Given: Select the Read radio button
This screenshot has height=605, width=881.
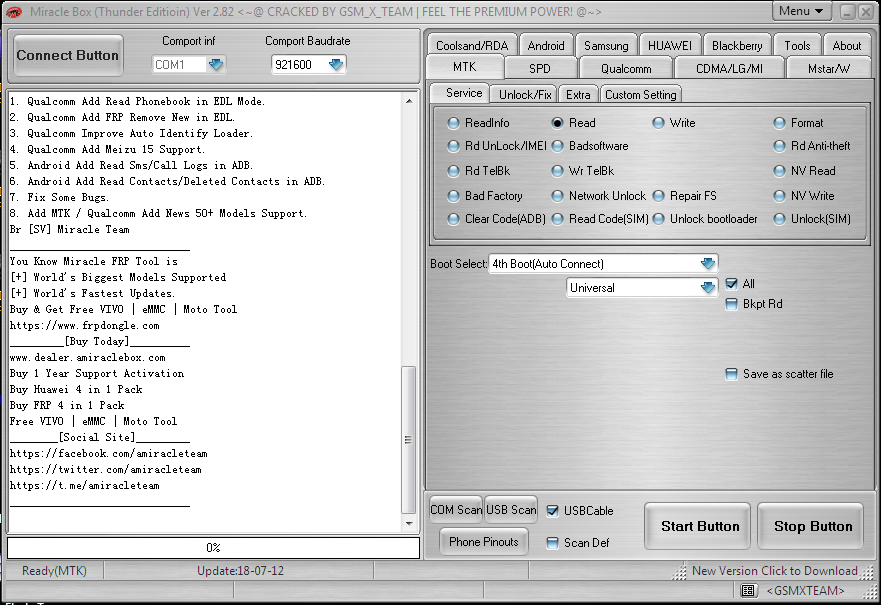Looking at the screenshot, I should tap(557, 123).
